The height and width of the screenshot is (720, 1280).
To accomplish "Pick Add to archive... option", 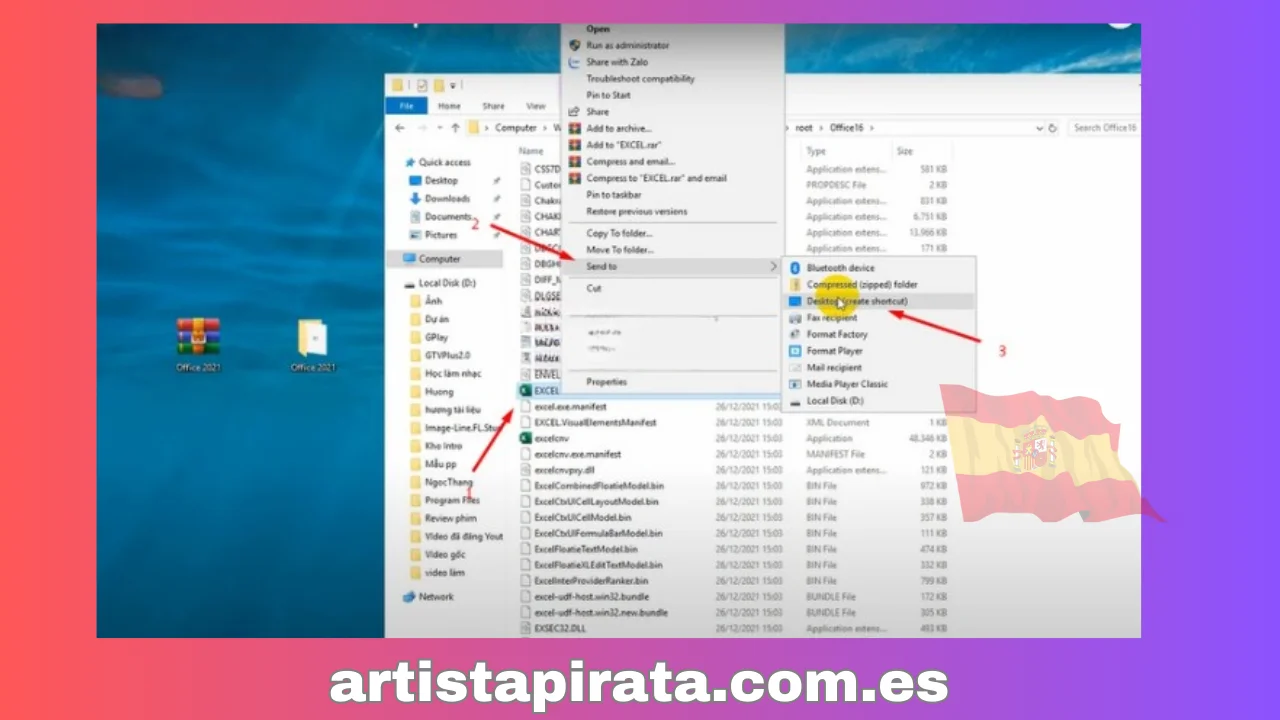I will pos(618,128).
